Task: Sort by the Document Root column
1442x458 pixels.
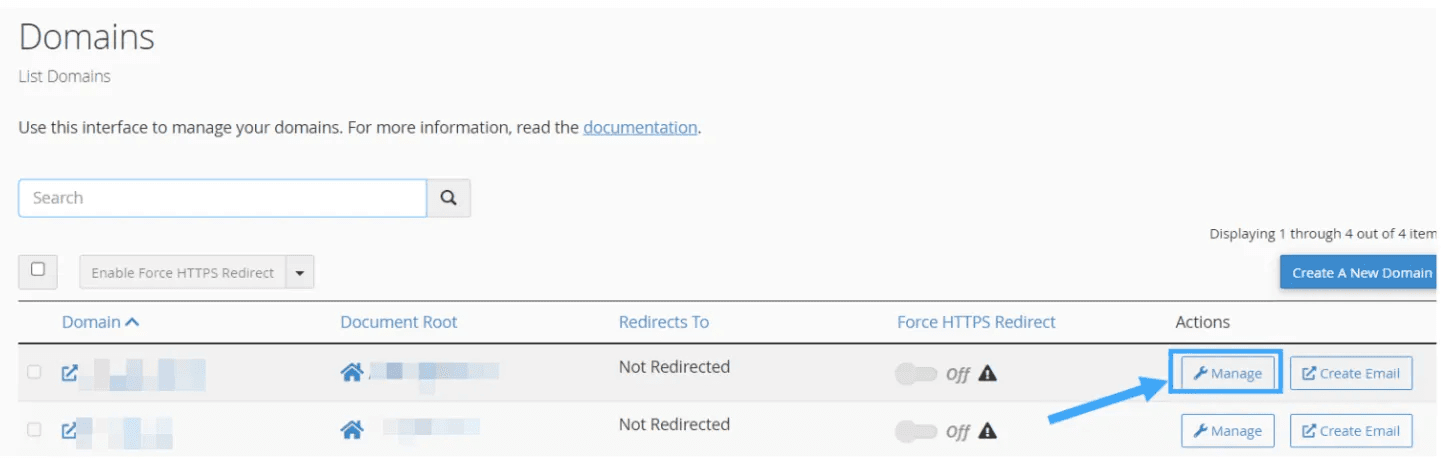Action: [x=398, y=322]
